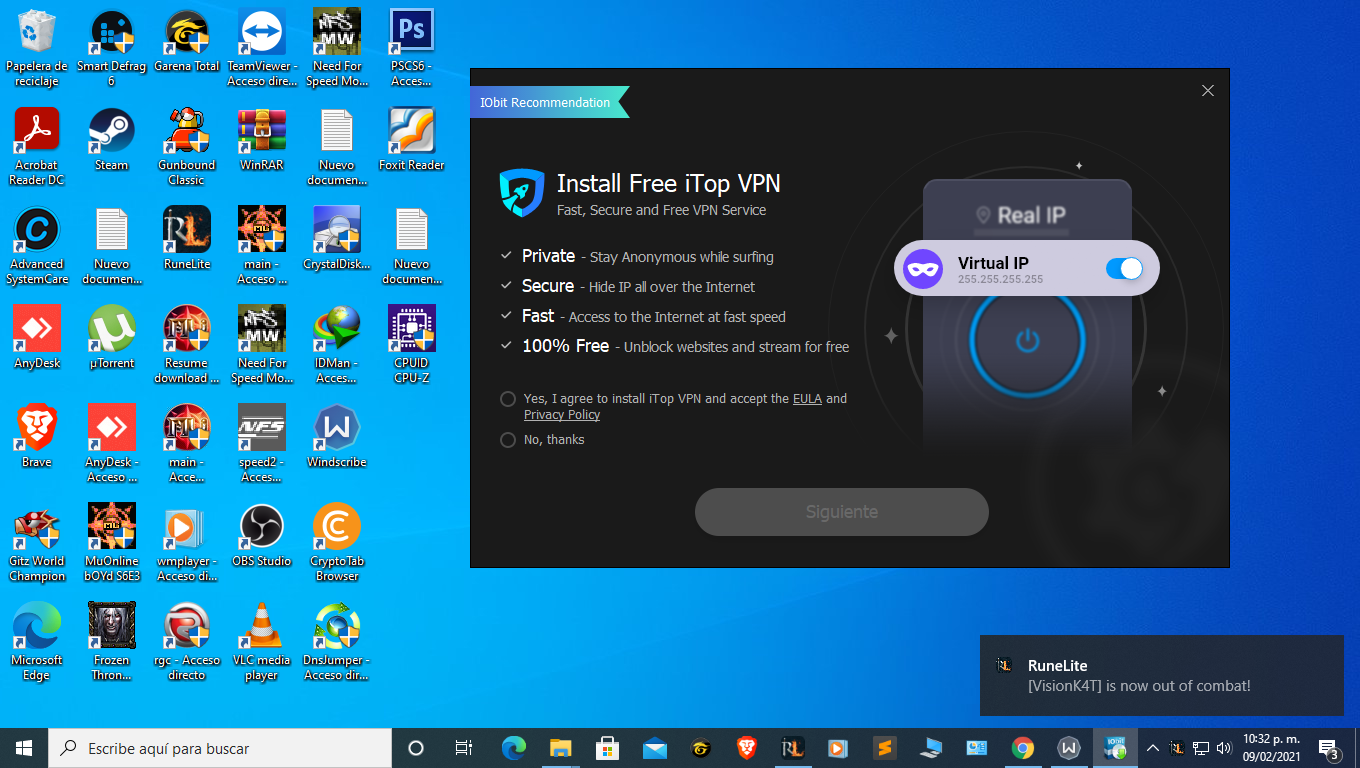Image resolution: width=1360 pixels, height=768 pixels.
Task: Click the Siguiente button
Action: [842, 512]
